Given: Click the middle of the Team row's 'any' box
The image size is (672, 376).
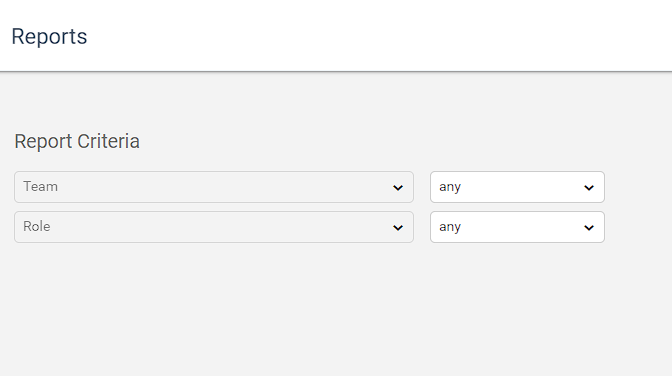Looking at the screenshot, I should [x=517, y=187].
